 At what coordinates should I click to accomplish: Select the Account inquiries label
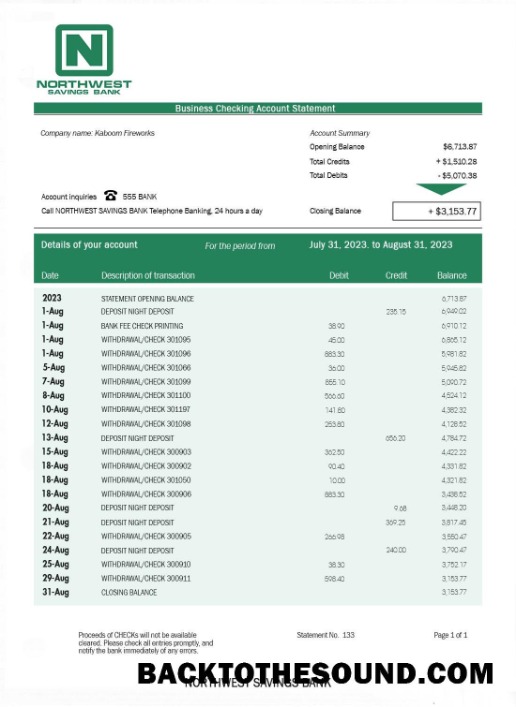point(69,197)
